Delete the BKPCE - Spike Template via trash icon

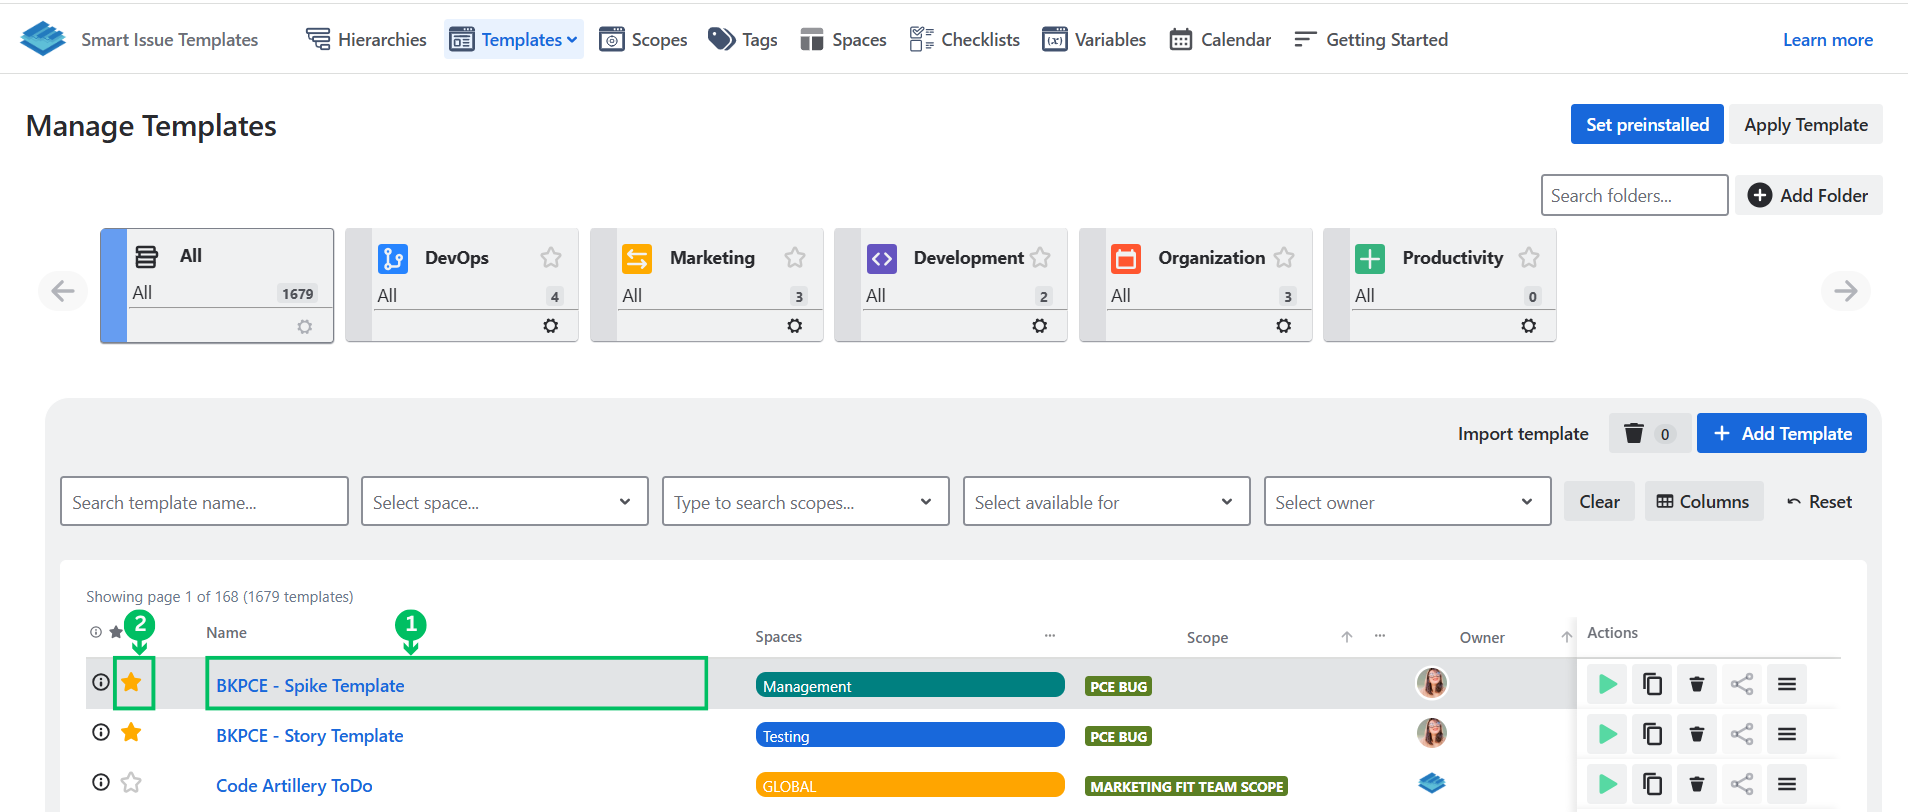[1697, 684]
